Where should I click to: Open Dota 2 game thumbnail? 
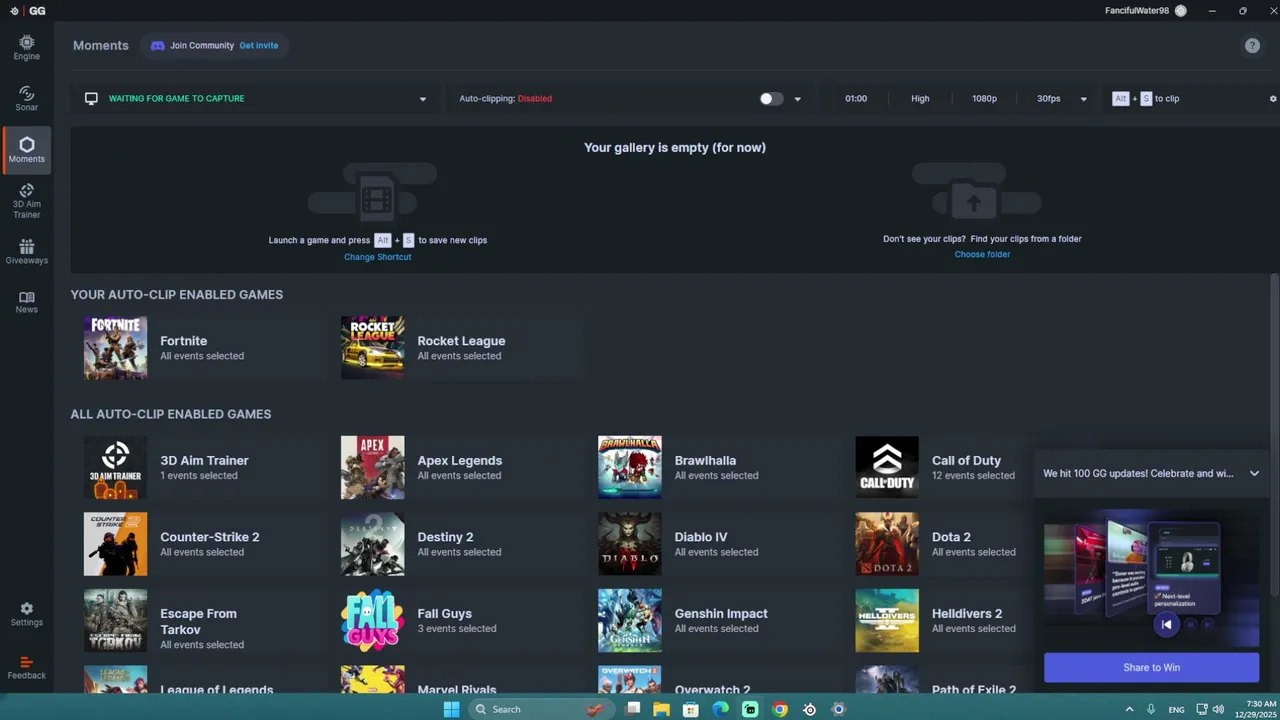coord(886,544)
